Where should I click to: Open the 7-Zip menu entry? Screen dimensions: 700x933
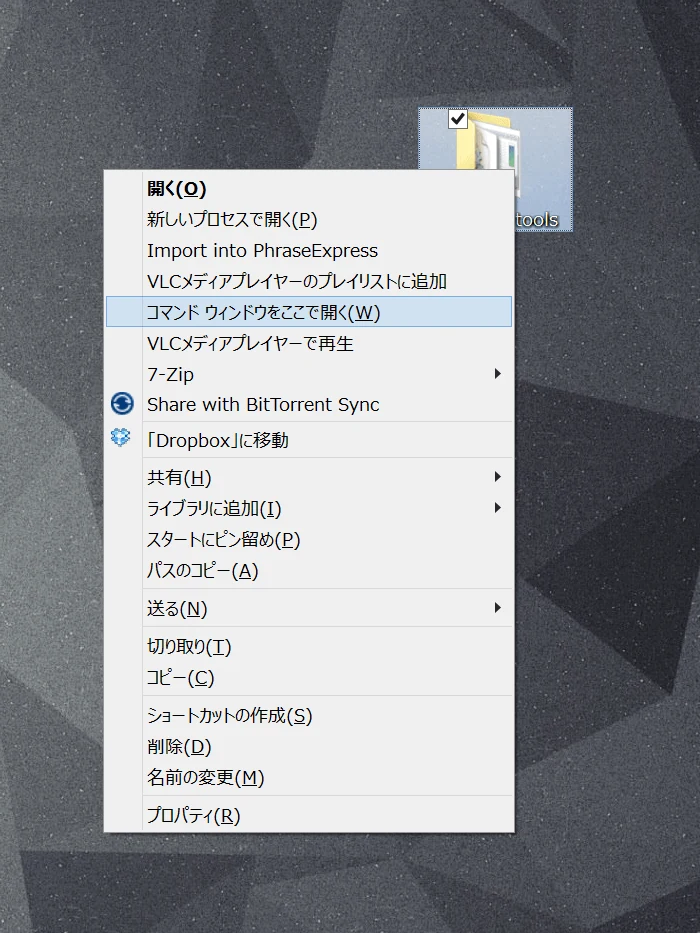pos(309,374)
